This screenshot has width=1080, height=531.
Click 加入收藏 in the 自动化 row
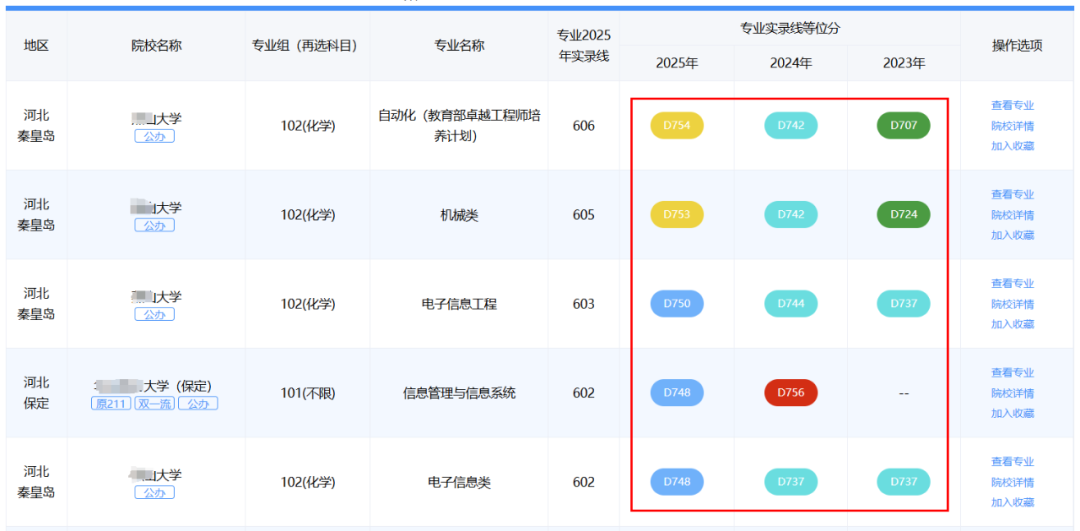pos(1012,146)
